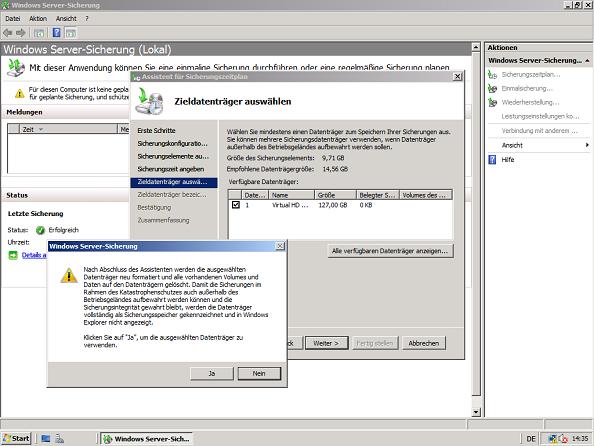Click Windows Server-Sich... taskbar button

click(147, 439)
